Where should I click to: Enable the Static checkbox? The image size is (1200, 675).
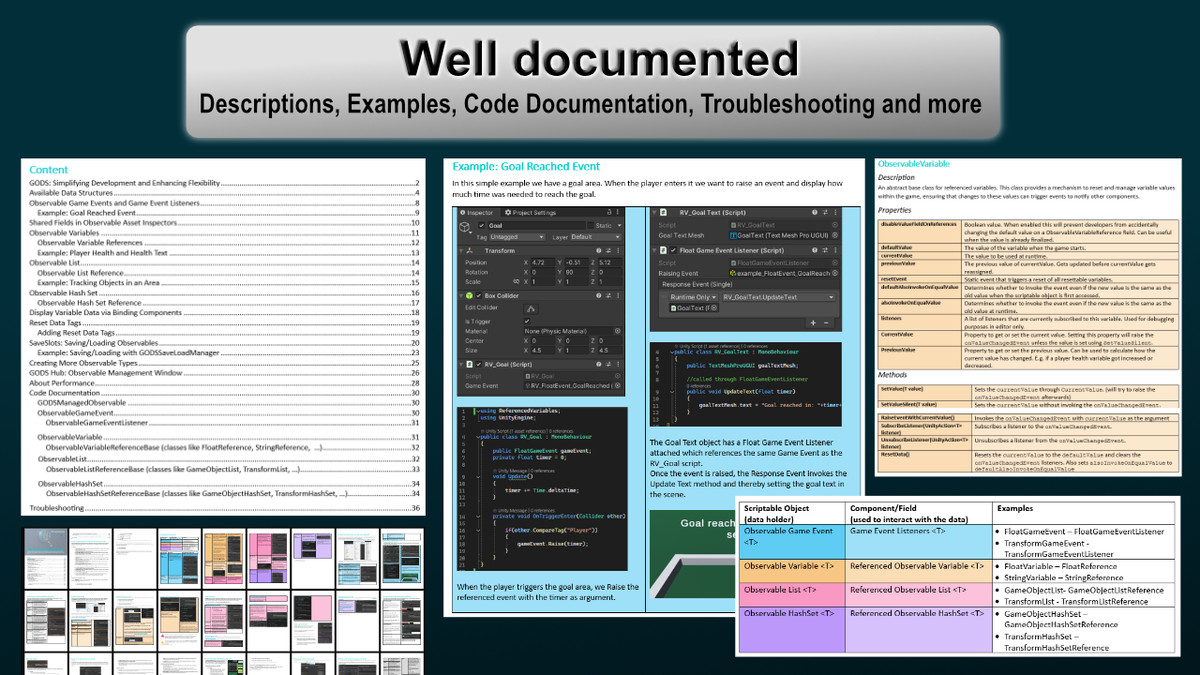coord(590,225)
